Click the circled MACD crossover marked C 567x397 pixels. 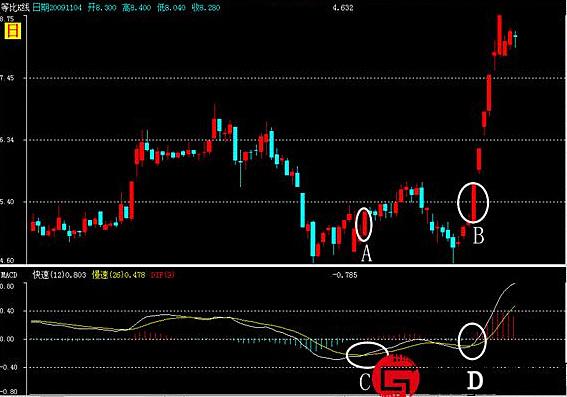[x=367, y=354]
